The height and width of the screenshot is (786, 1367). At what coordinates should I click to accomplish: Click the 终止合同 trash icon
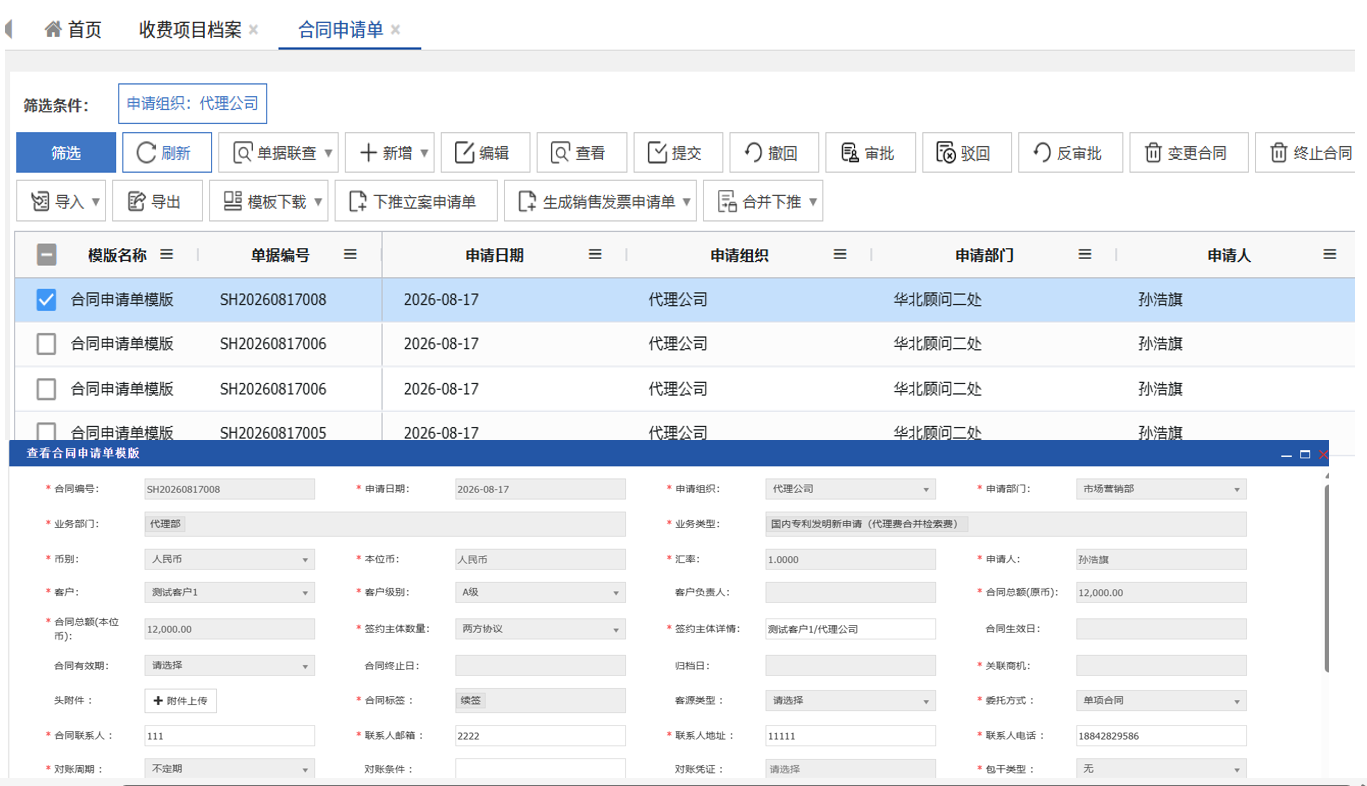point(1278,153)
